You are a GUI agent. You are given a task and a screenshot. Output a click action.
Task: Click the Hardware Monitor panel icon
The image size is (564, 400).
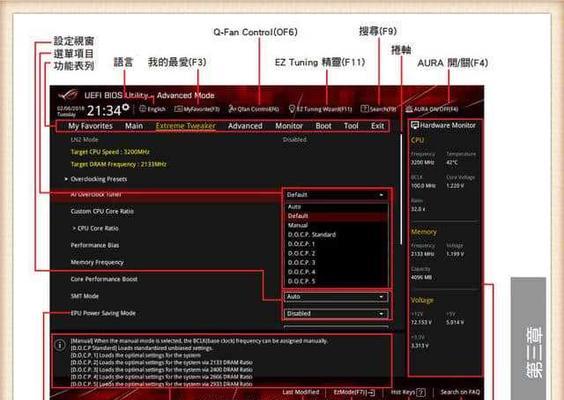click(x=415, y=125)
